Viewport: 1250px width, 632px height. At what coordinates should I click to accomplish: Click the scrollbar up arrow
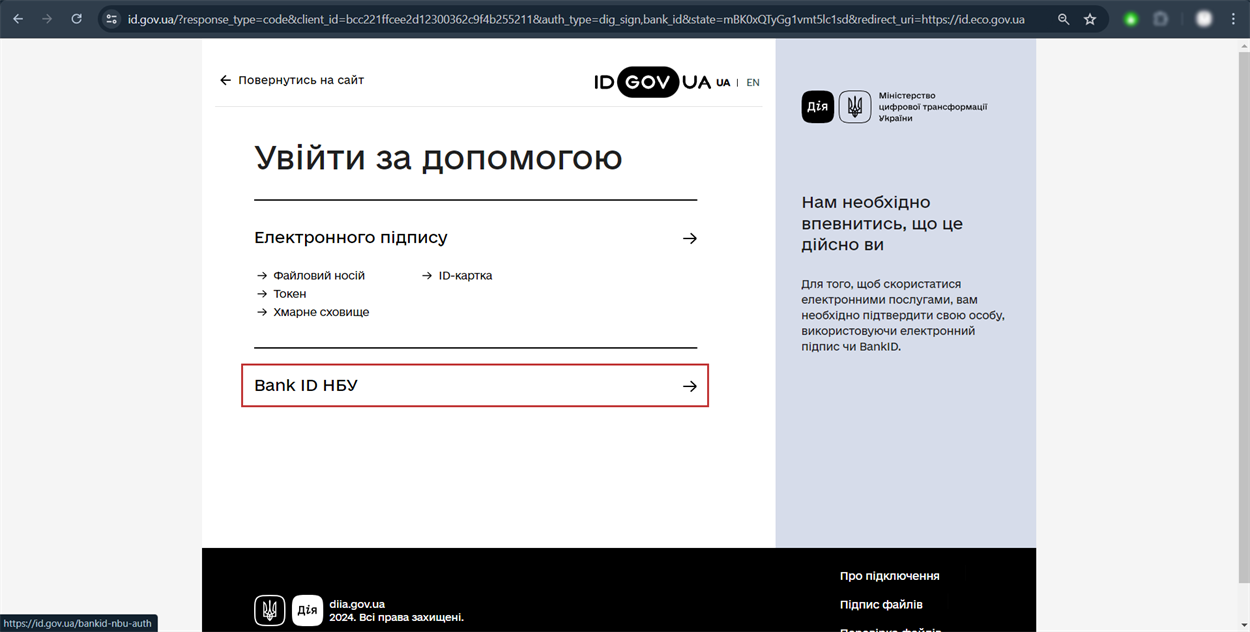click(x=1243, y=45)
